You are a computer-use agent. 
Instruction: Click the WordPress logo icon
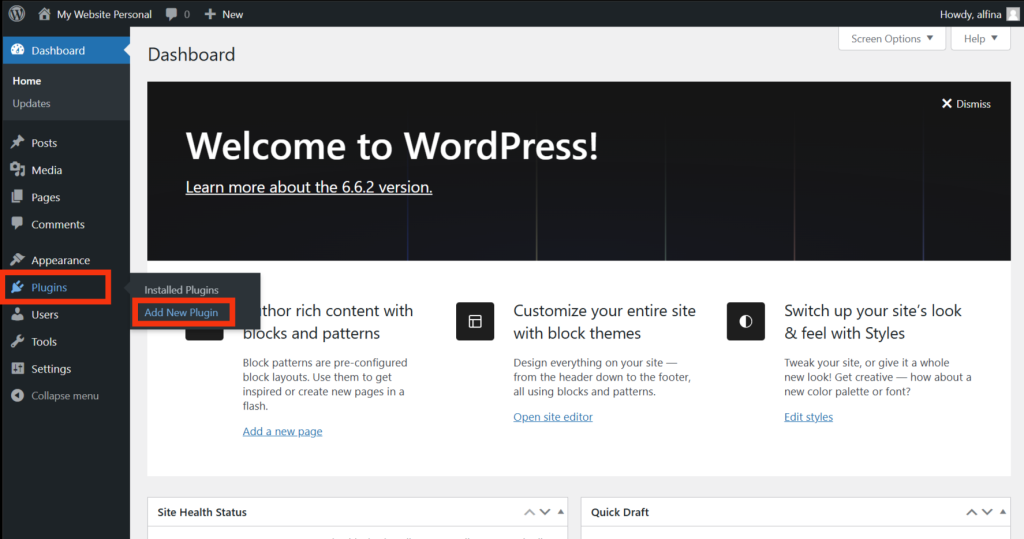16,14
